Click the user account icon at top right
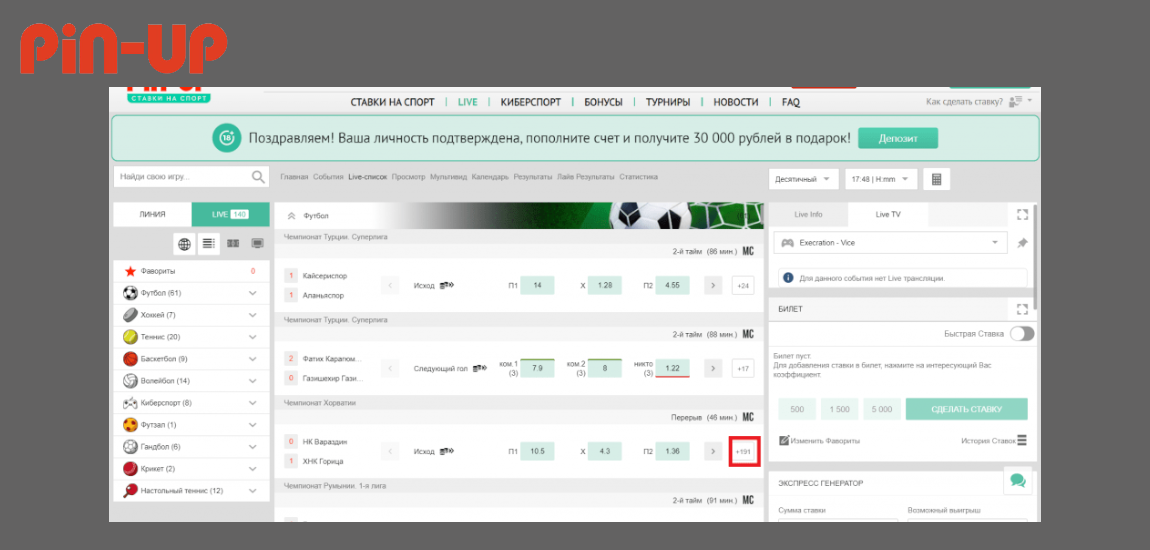Image resolution: width=1150 pixels, height=550 pixels. click(x=1016, y=101)
